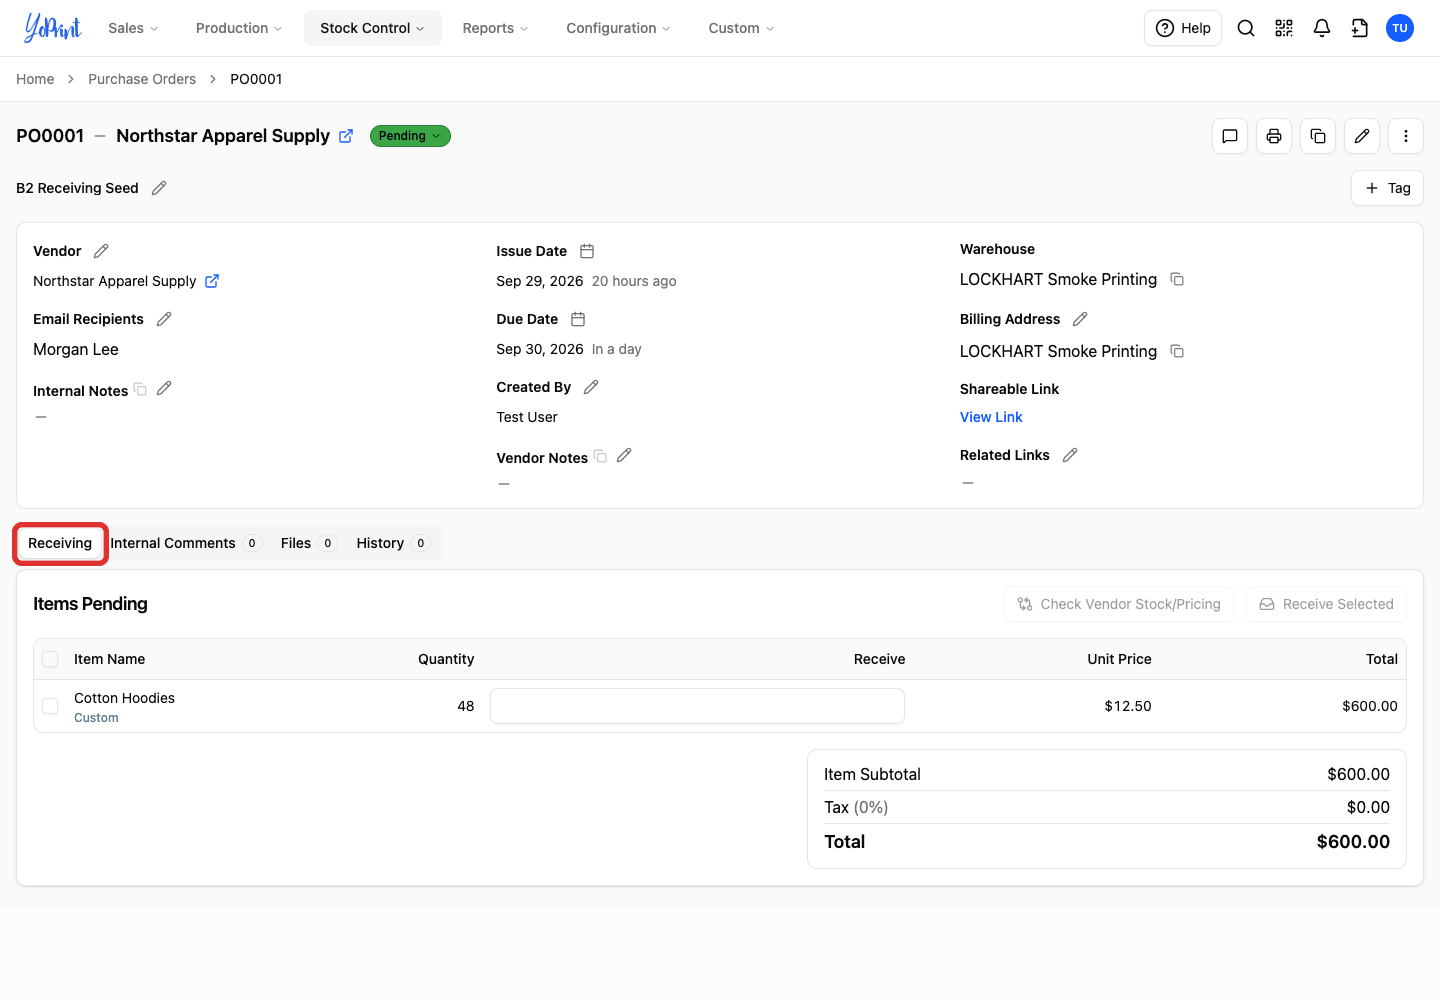Edit Related Links
1440x1000 pixels.
pos(1070,455)
